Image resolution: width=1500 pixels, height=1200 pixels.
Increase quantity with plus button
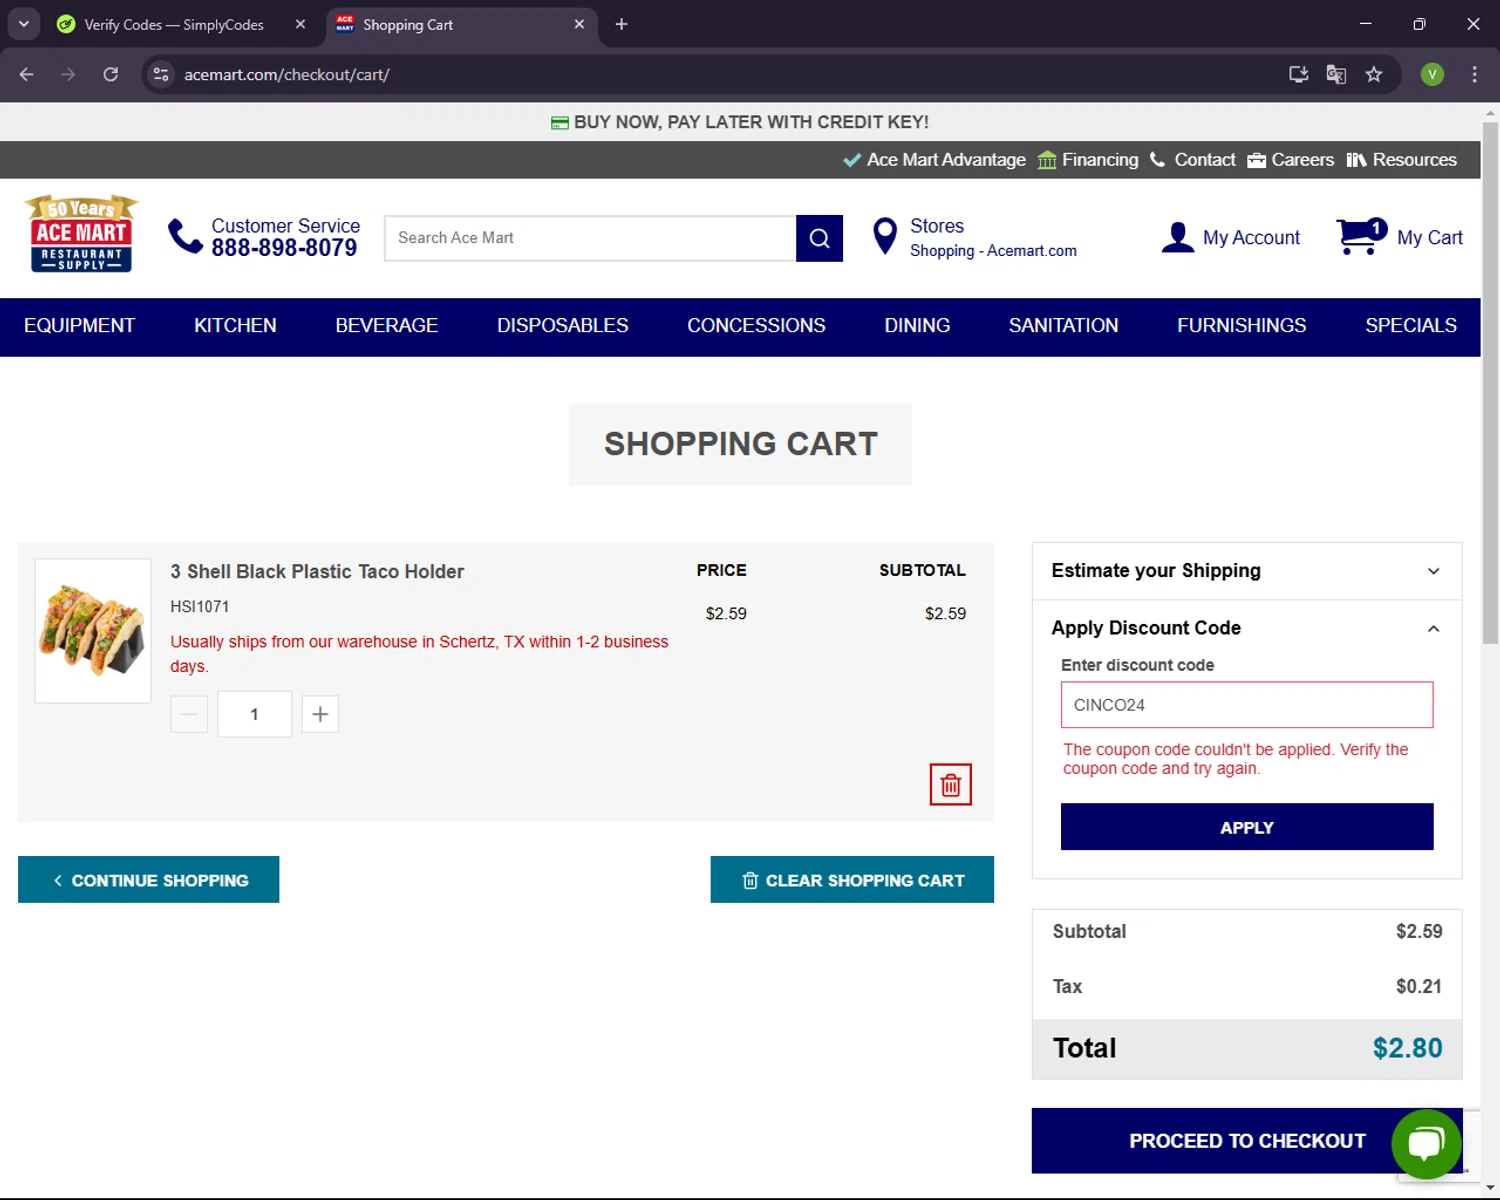click(320, 714)
